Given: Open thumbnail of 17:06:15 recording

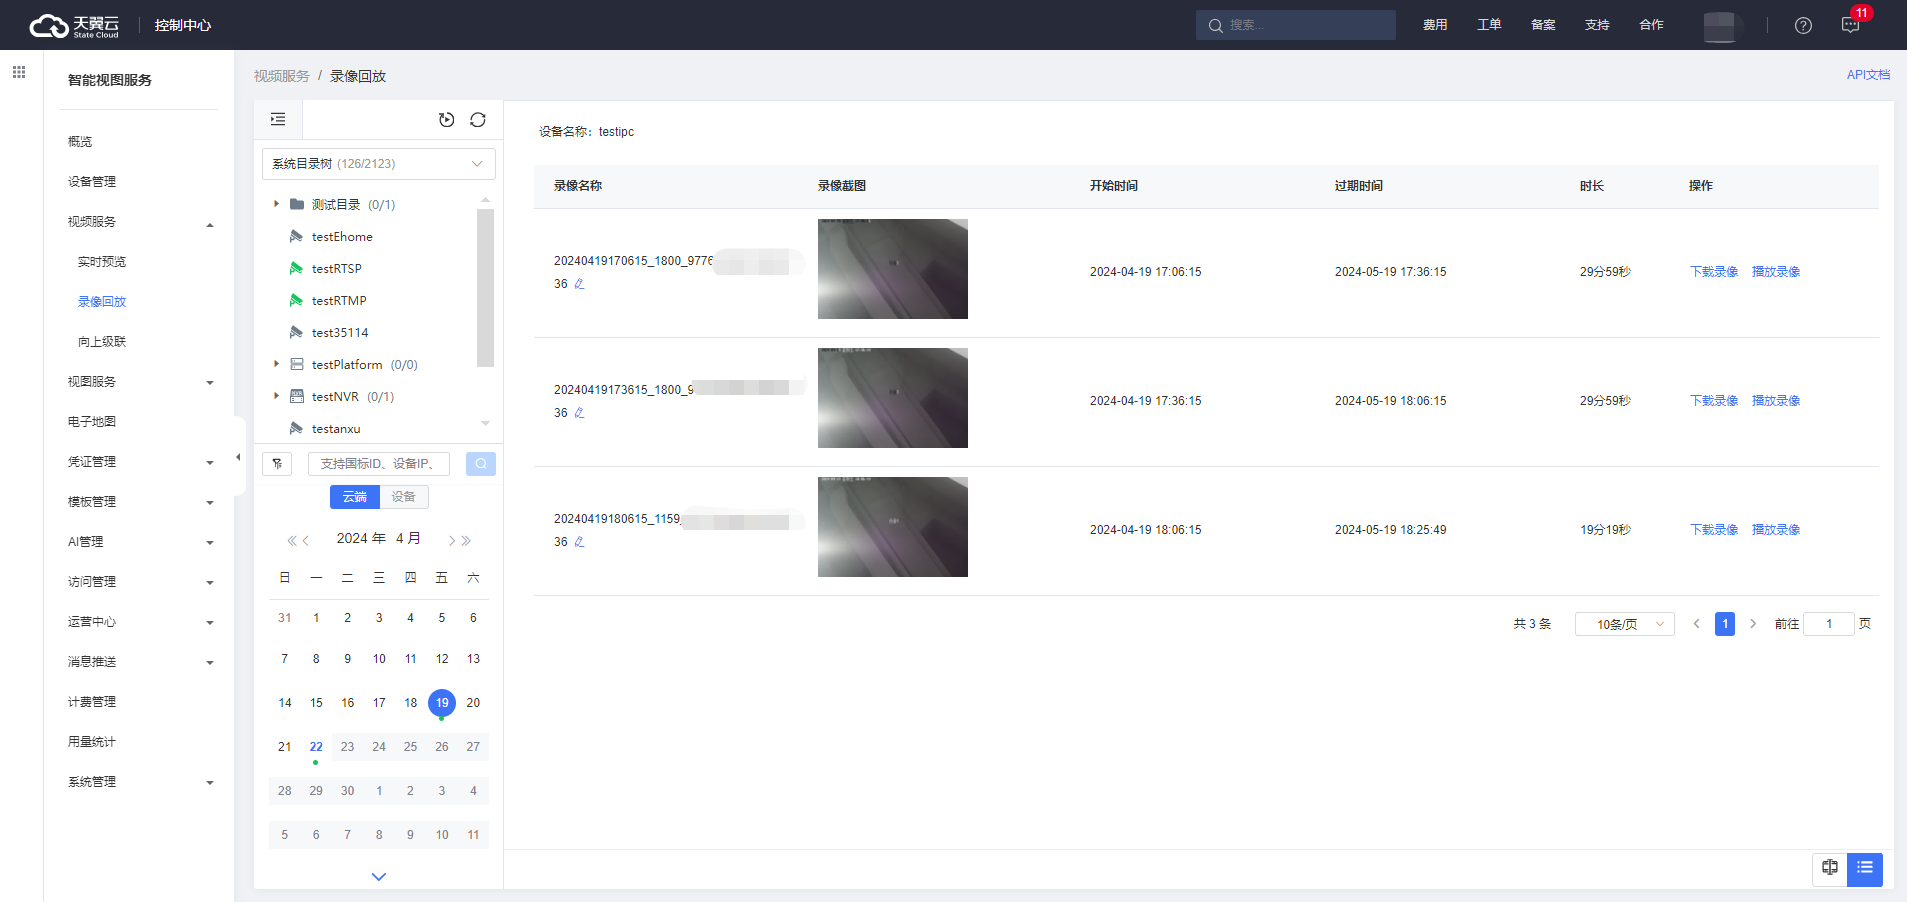Looking at the screenshot, I should [893, 269].
